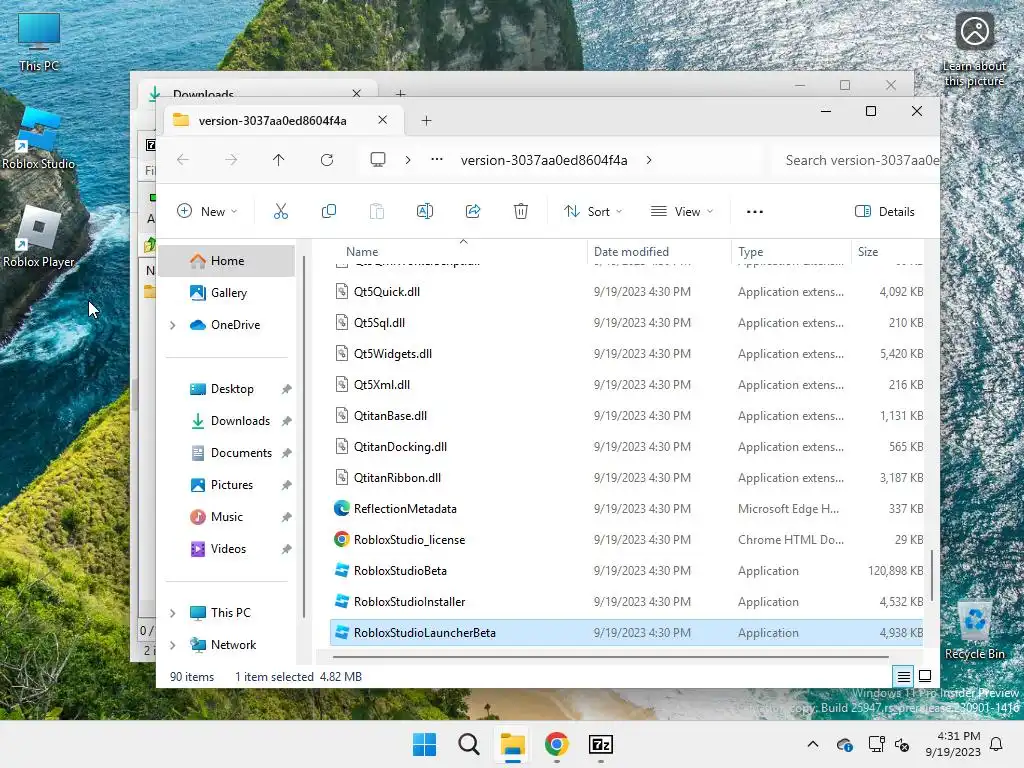Image resolution: width=1024 pixels, height=768 pixels.
Task: Open Roblox Player desktop shortcut
Action: point(39,236)
